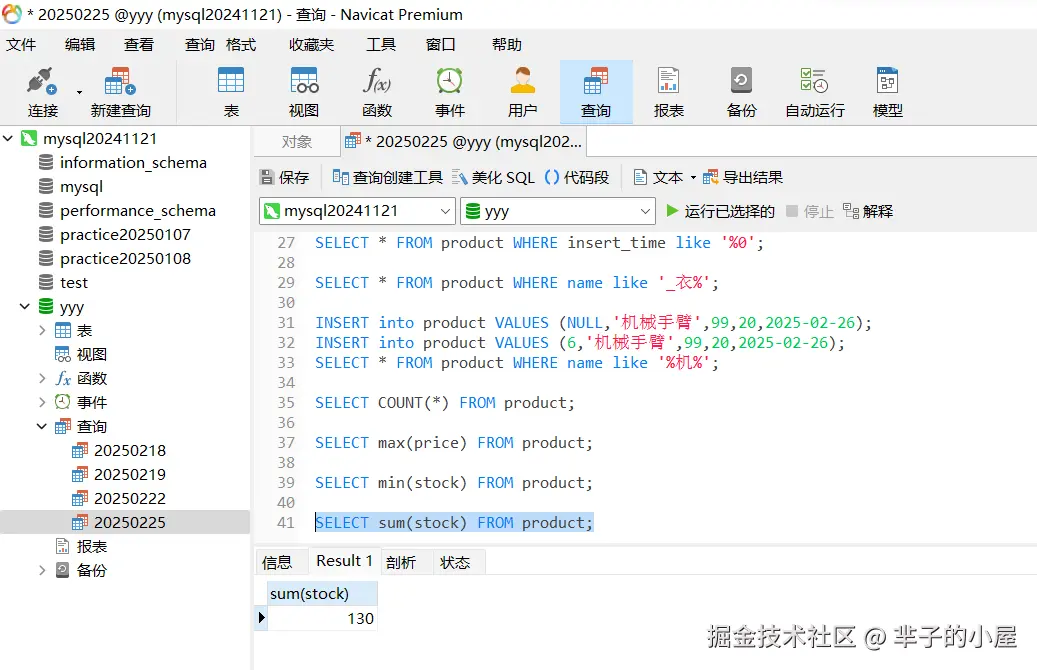Expand the 备份 node in tree
Viewport: 1037px width, 670px height.
pyautogui.click(x=42, y=570)
